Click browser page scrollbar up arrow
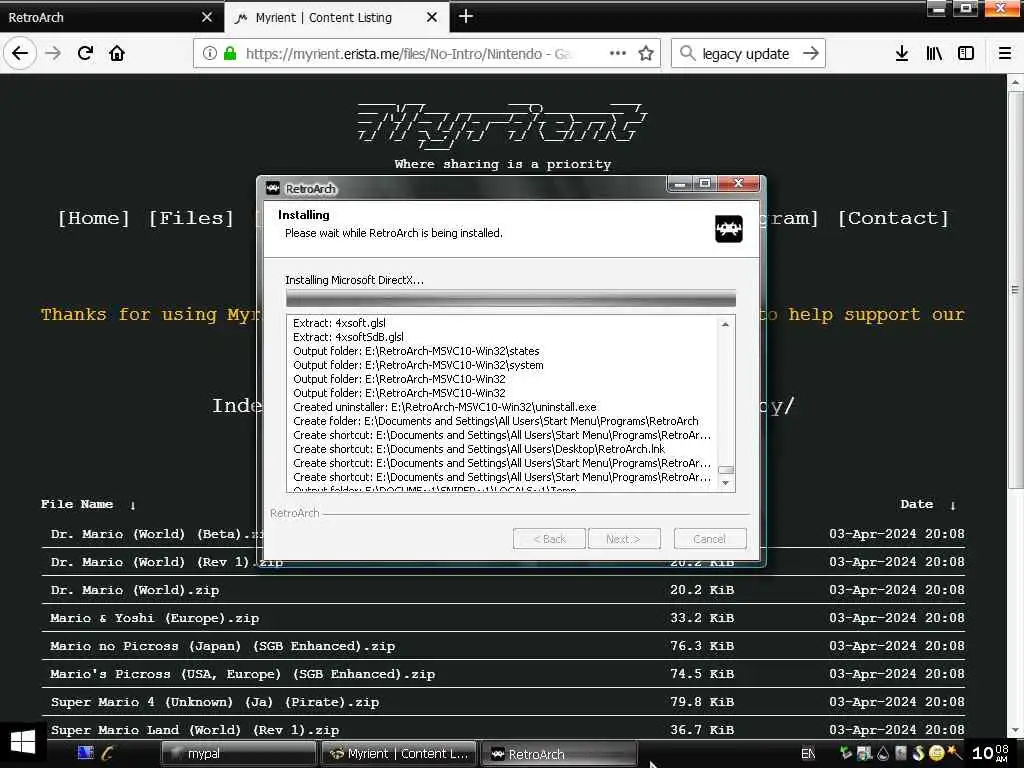The height and width of the screenshot is (768, 1024). tap(1015, 83)
